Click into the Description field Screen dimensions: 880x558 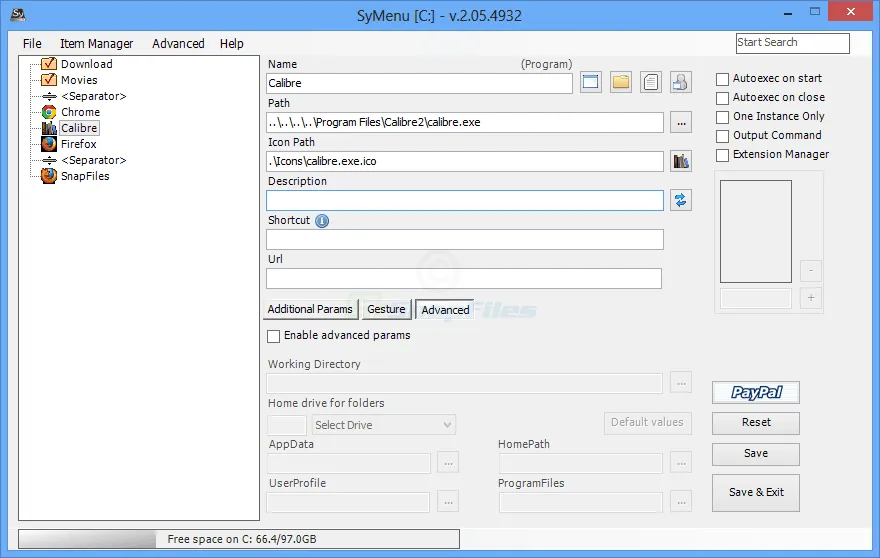465,200
